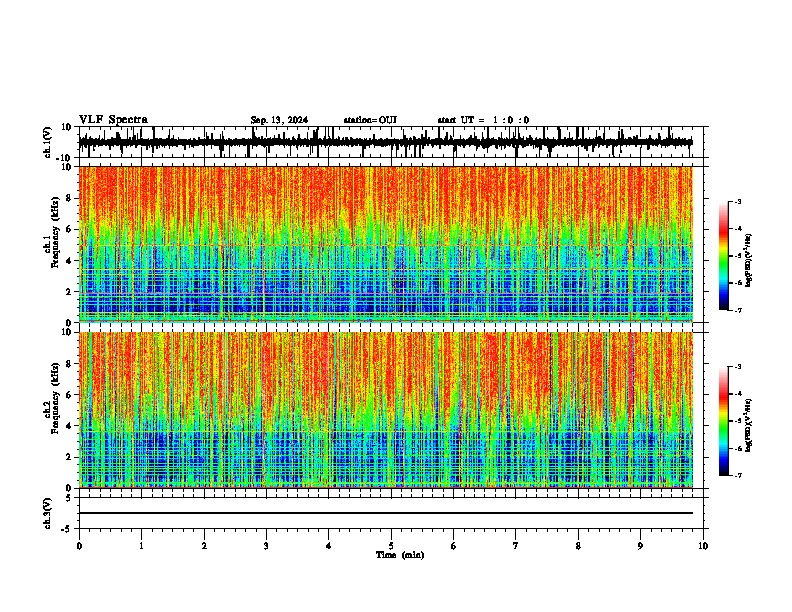Click the "Time (min)" axis label
The image size is (792, 612).
pyautogui.click(x=400, y=555)
